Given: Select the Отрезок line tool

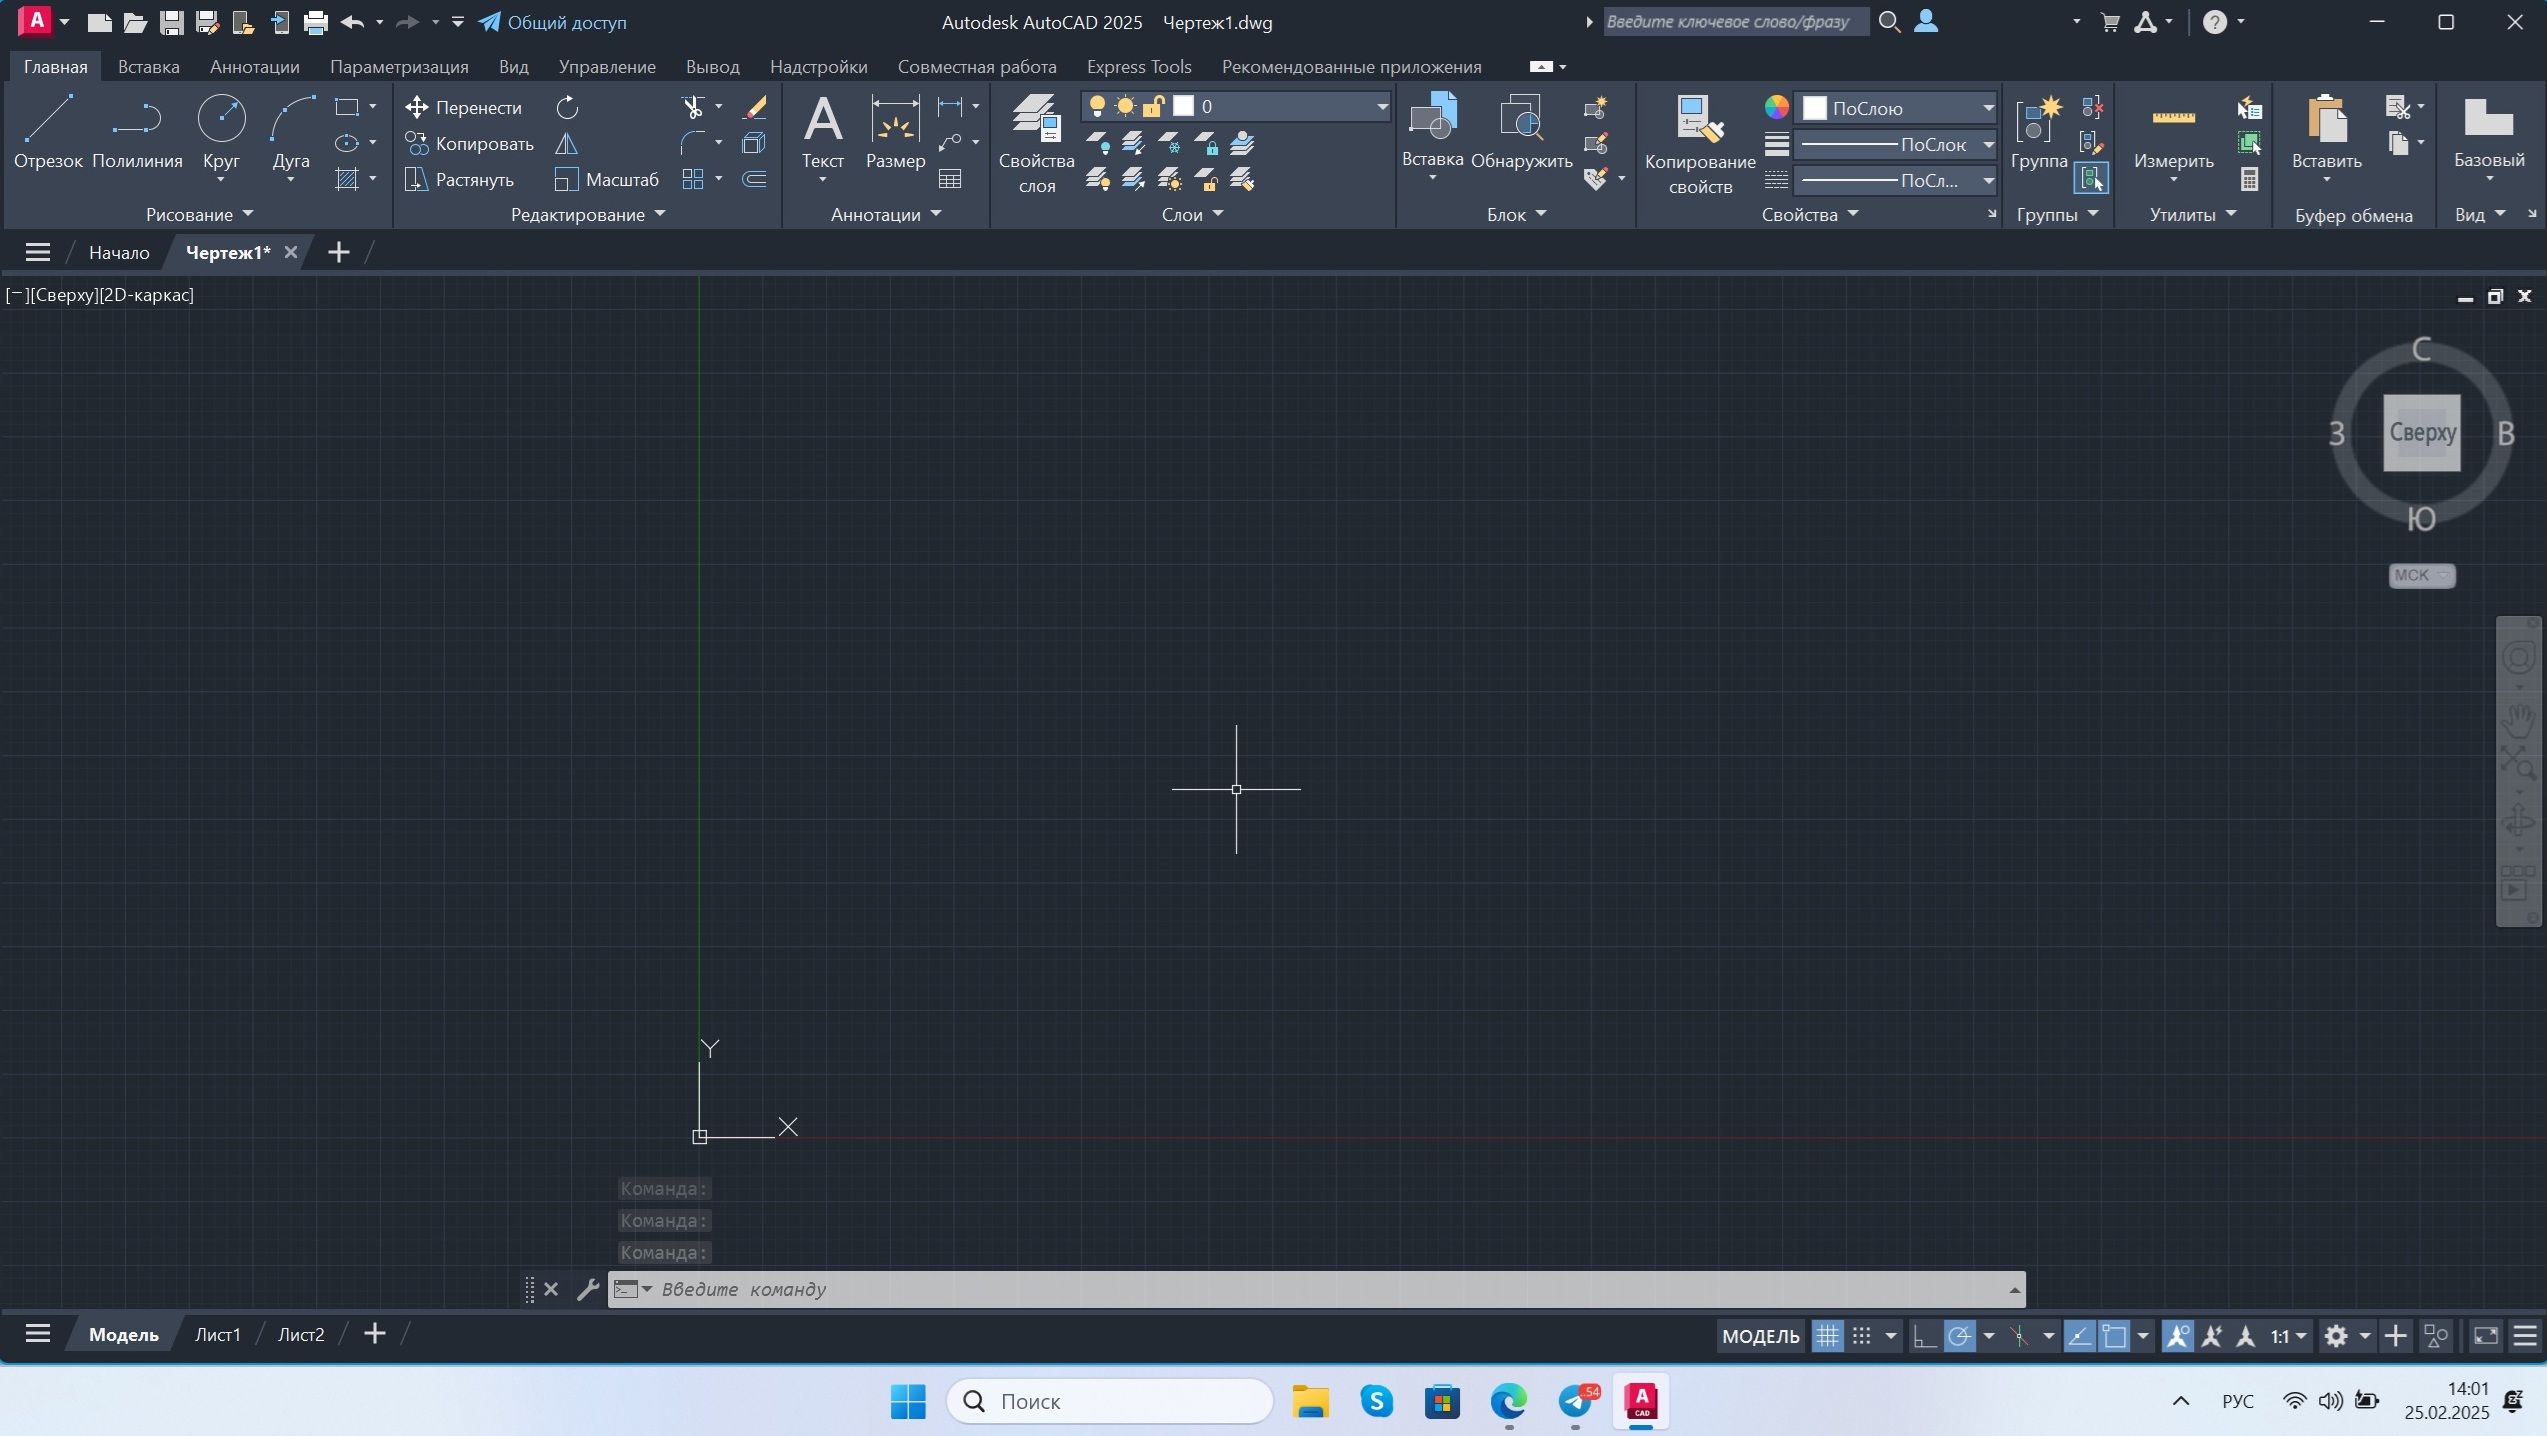Looking at the screenshot, I should click(48, 132).
